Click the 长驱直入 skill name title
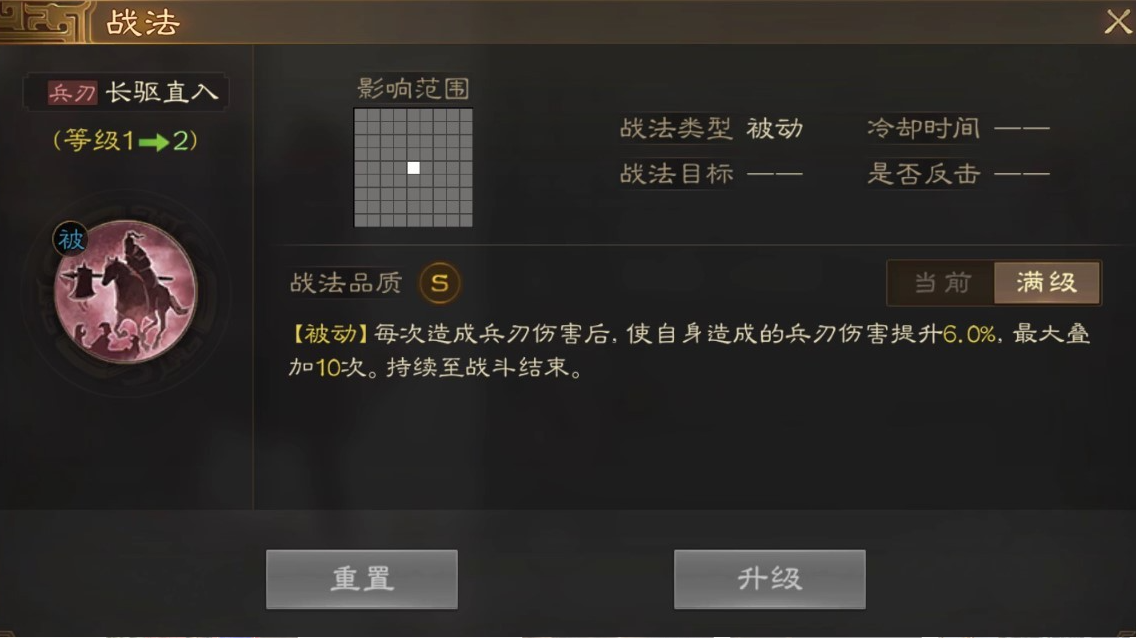 [x=162, y=93]
